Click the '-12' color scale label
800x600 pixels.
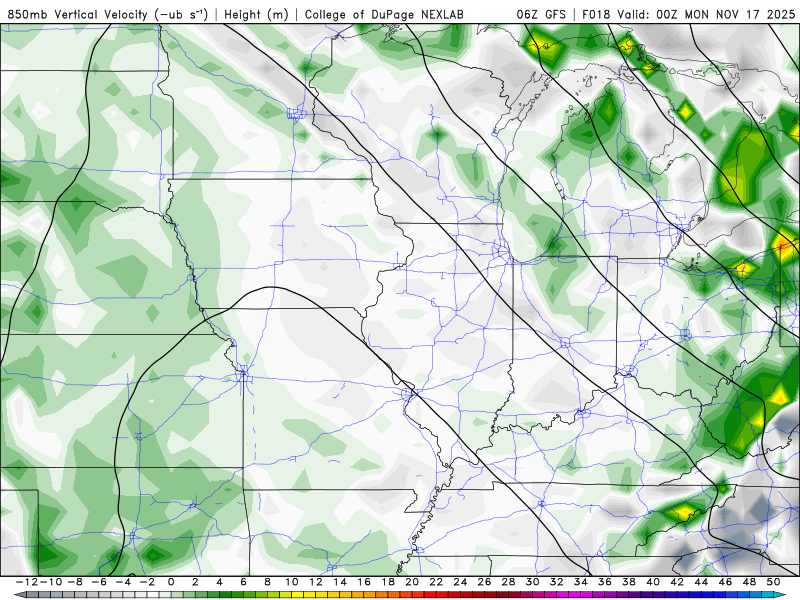27,582
